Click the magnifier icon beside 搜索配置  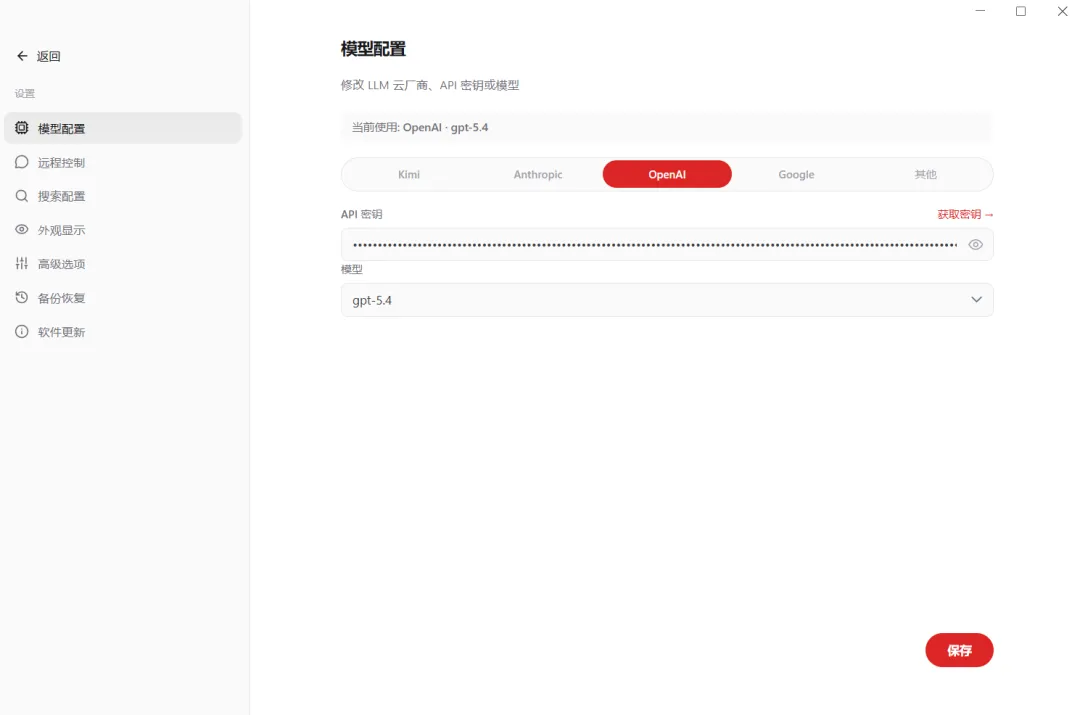[22, 196]
